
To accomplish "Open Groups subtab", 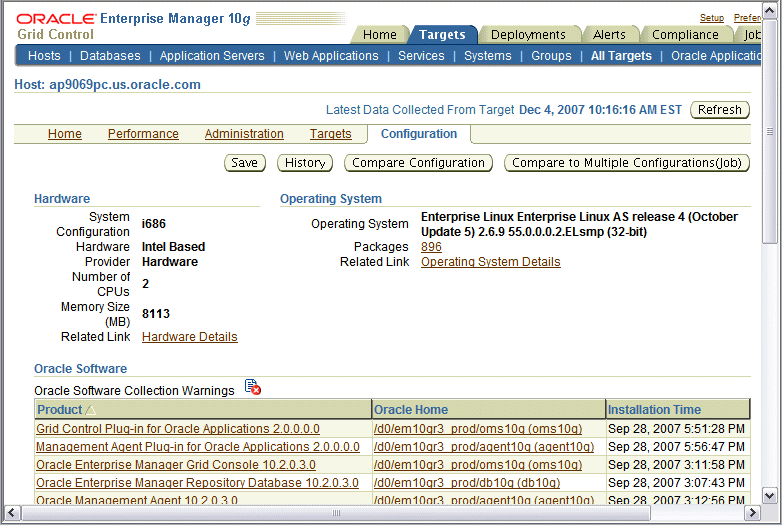I will click(x=551, y=56).
